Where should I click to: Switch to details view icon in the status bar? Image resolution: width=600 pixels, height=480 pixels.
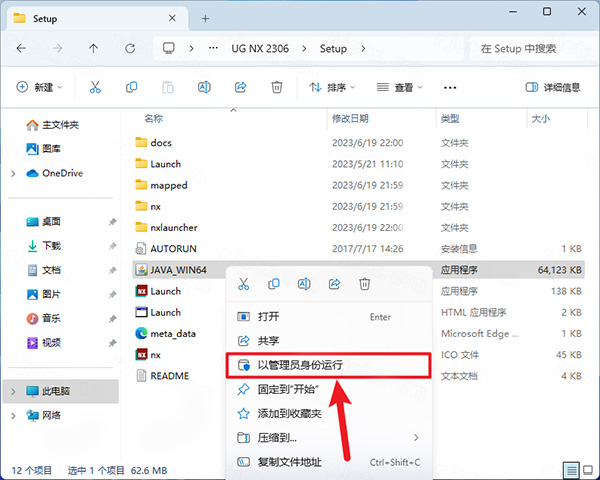[x=571, y=470]
